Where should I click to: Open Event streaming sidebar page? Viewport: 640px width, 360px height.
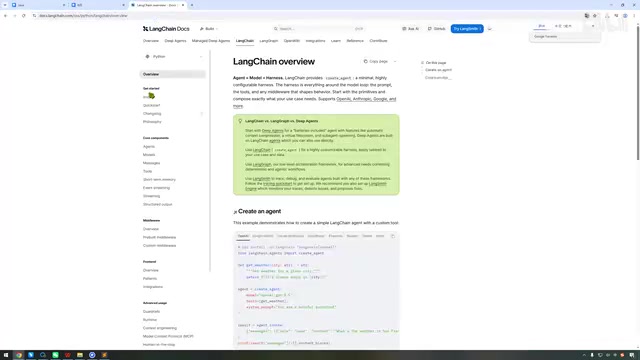point(156,188)
